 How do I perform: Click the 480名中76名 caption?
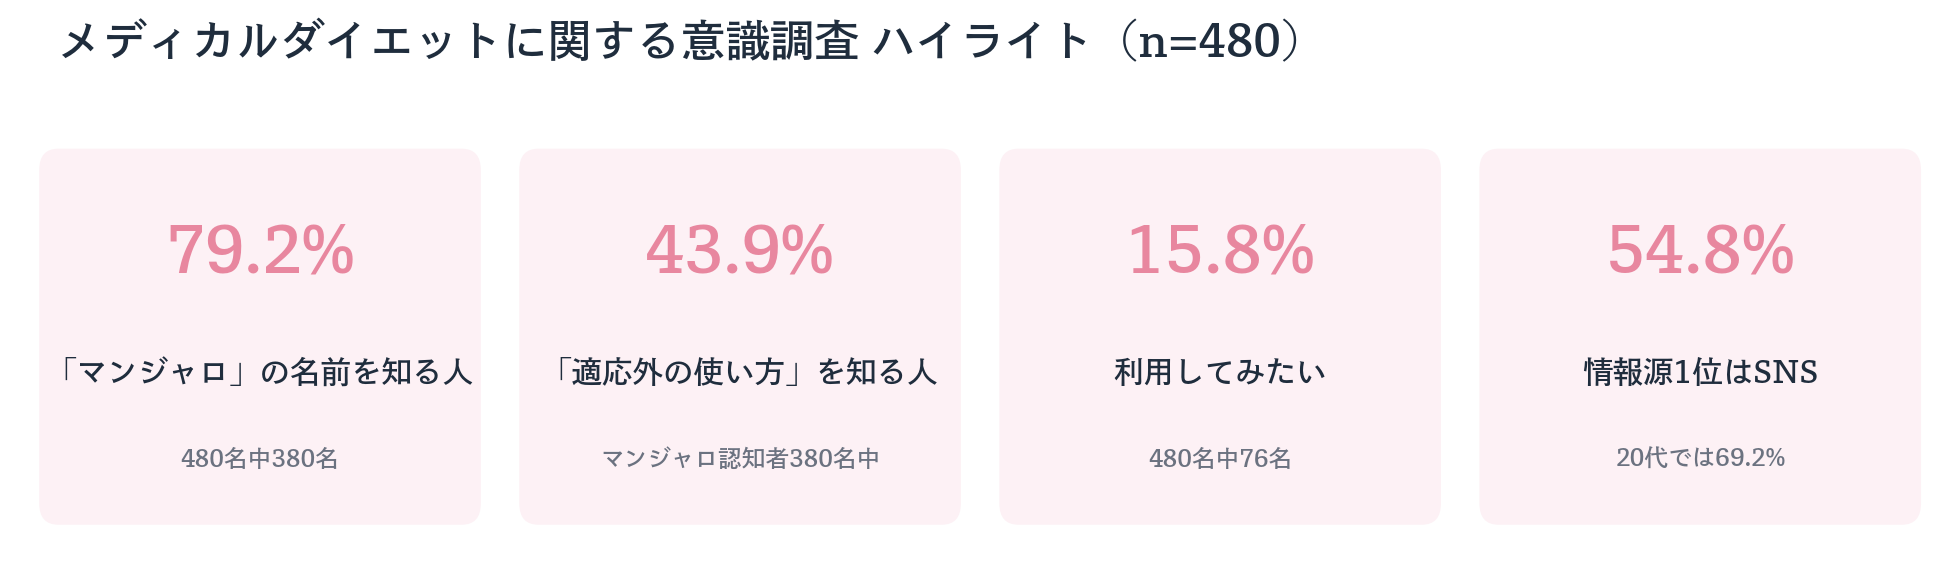point(1220,458)
